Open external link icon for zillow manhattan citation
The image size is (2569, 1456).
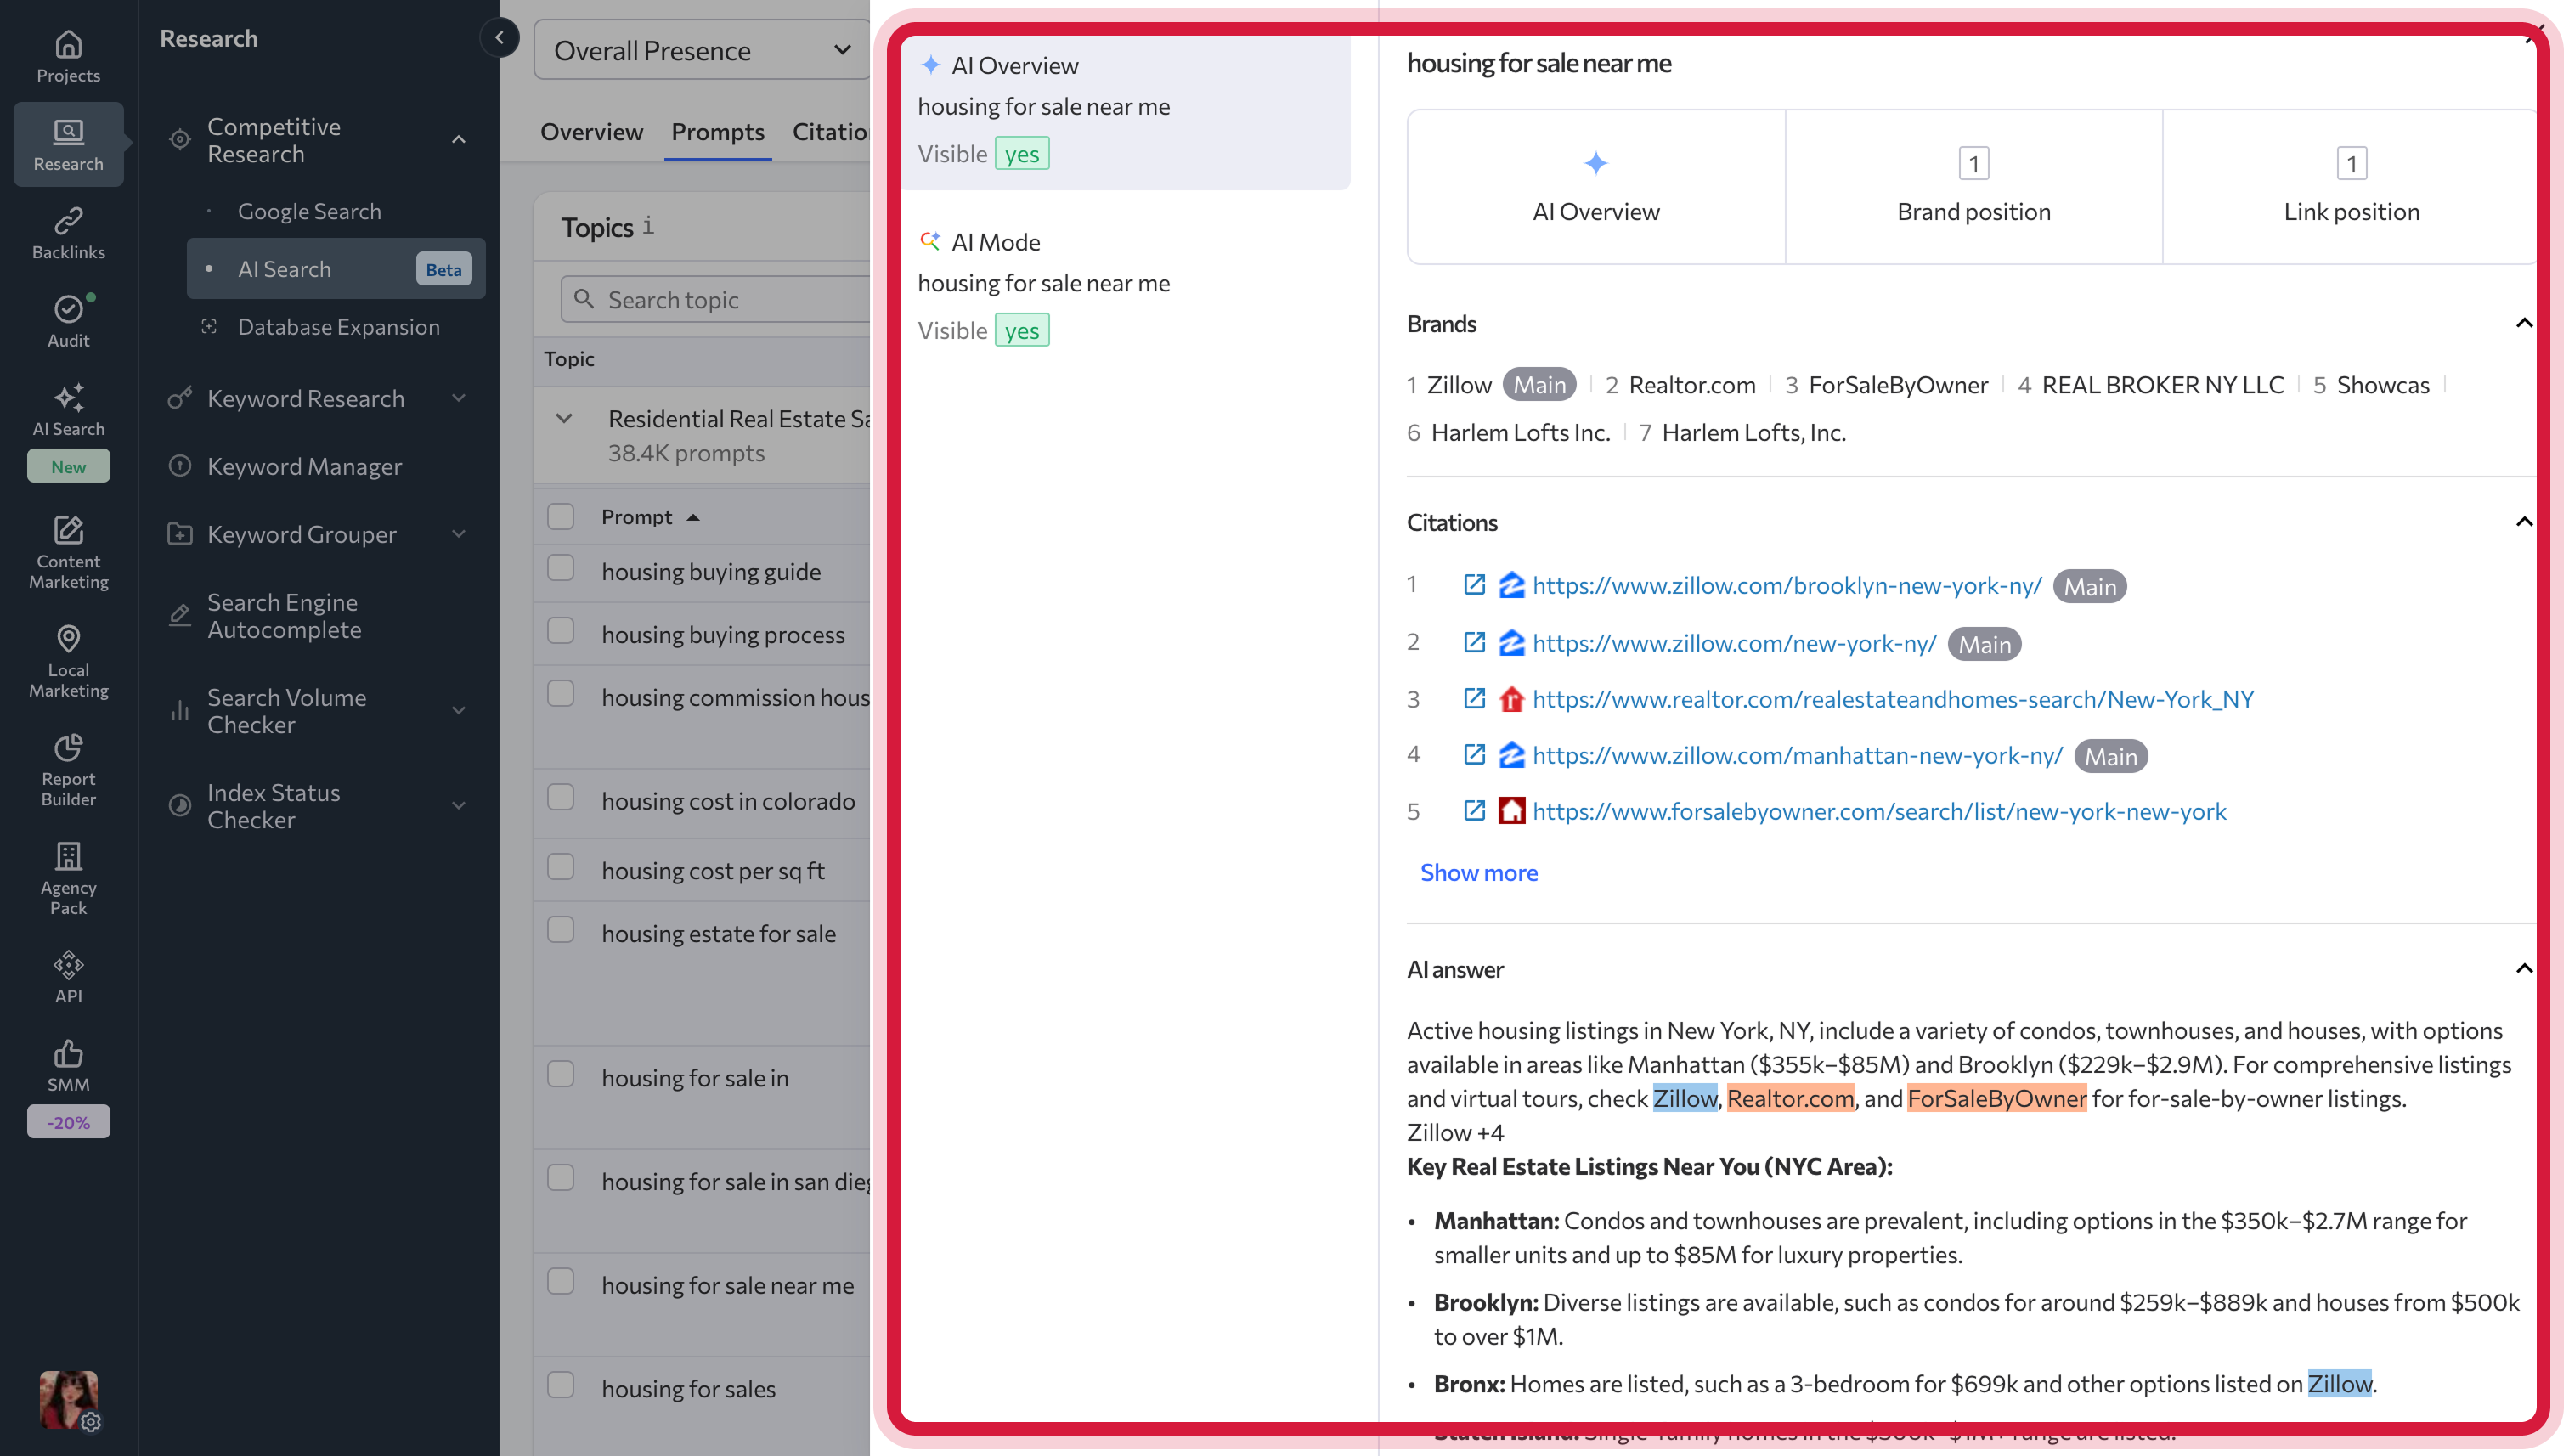1473,754
